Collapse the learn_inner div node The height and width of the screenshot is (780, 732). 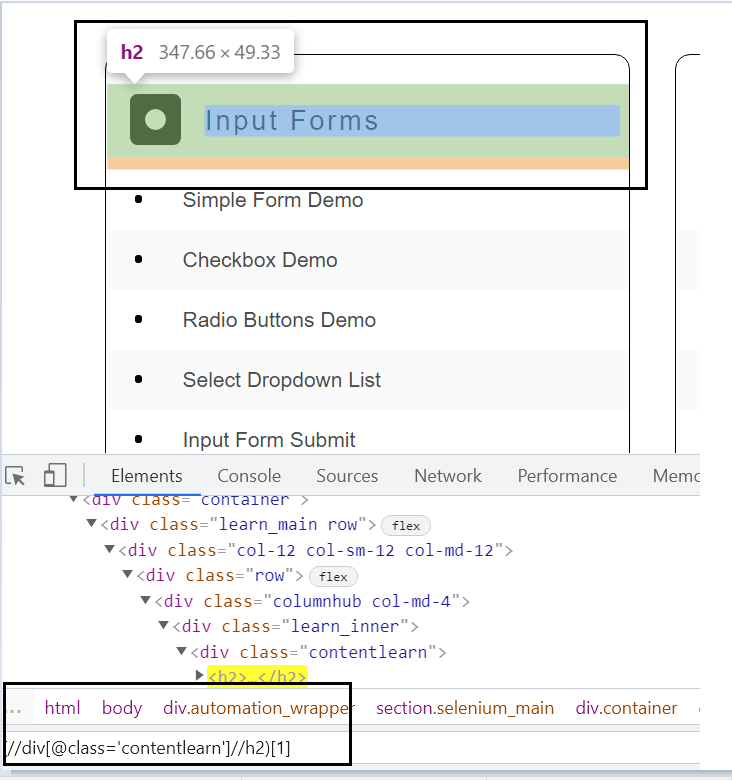[x=164, y=627]
